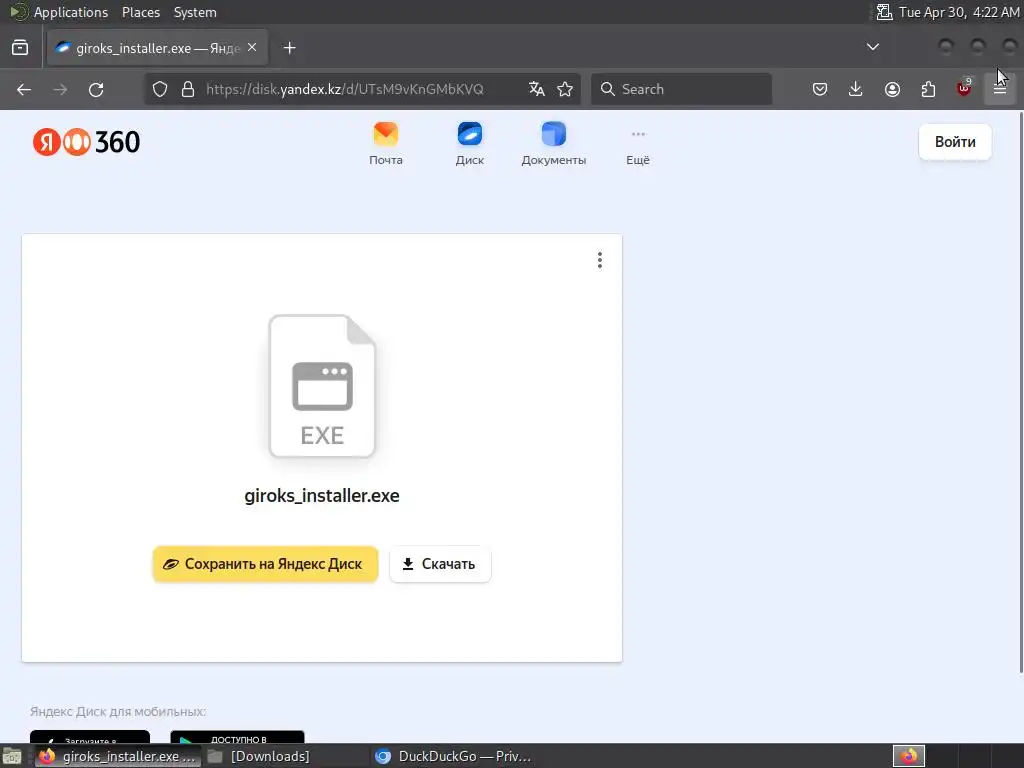The width and height of the screenshot is (1024, 768).
Task: View site security padlock info
Action: (x=188, y=89)
